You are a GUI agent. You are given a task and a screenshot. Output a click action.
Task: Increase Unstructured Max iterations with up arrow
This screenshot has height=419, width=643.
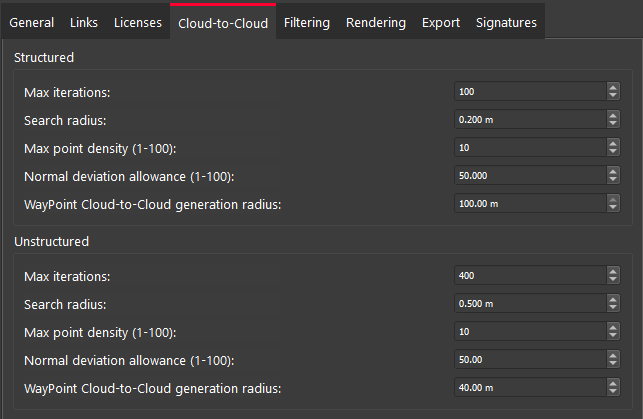[x=613, y=271]
